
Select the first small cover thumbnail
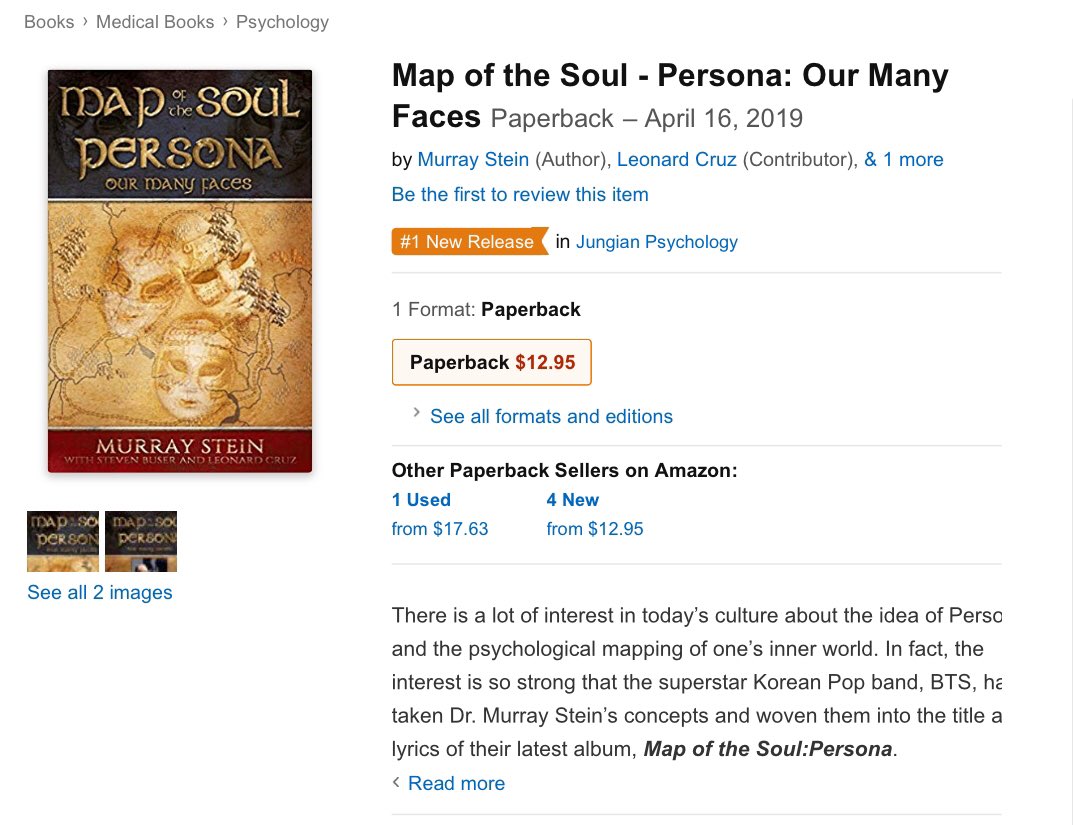[x=63, y=541]
